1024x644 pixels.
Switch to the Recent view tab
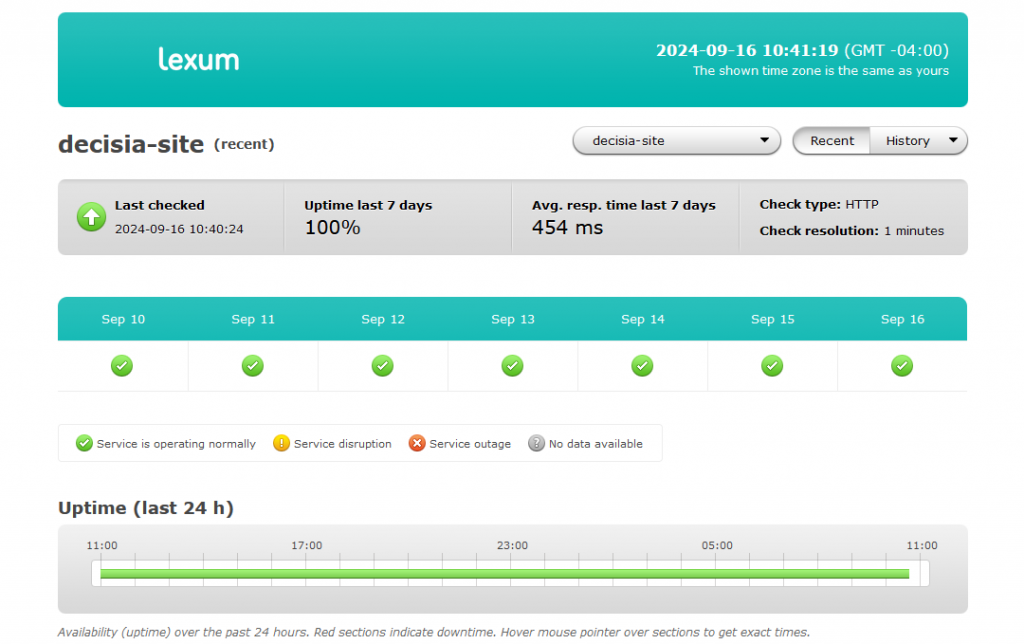tap(832, 141)
